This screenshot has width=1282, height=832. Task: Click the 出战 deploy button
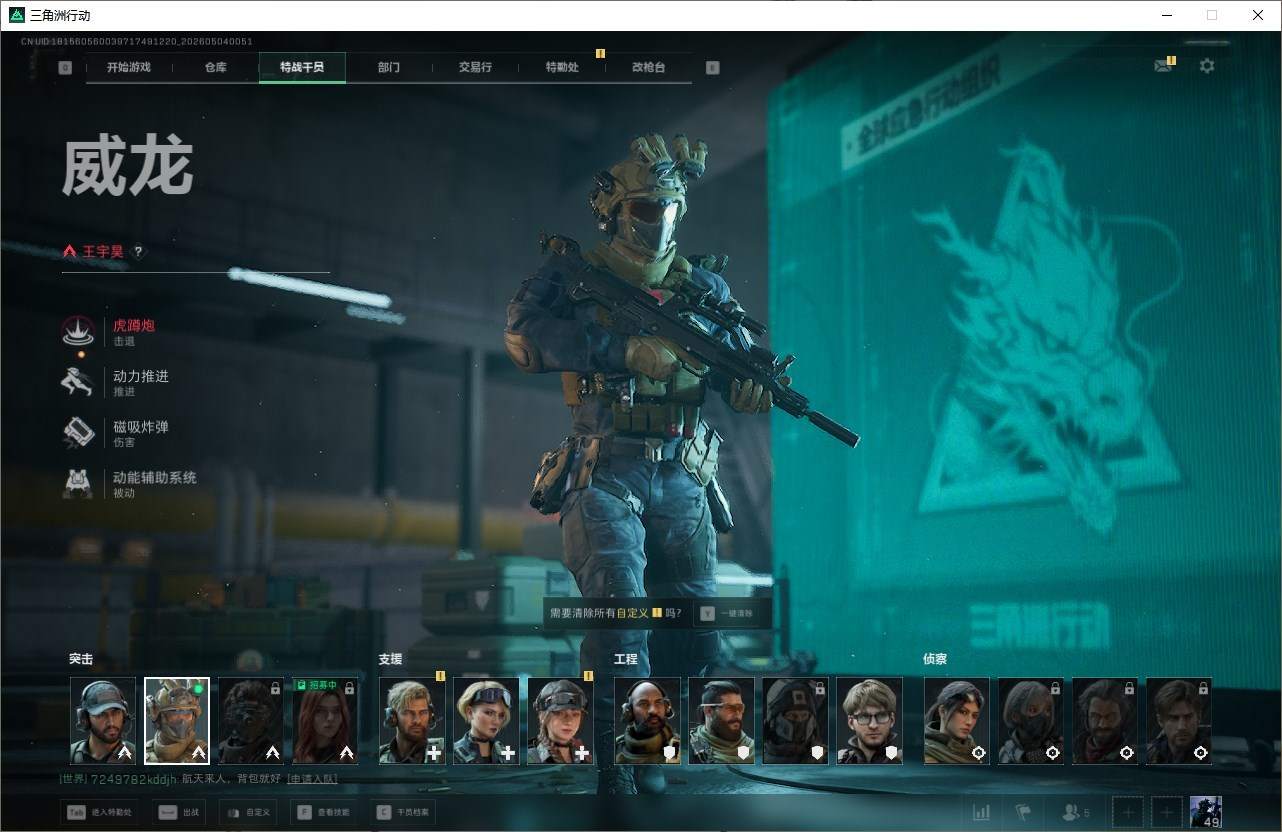click(x=178, y=812)
